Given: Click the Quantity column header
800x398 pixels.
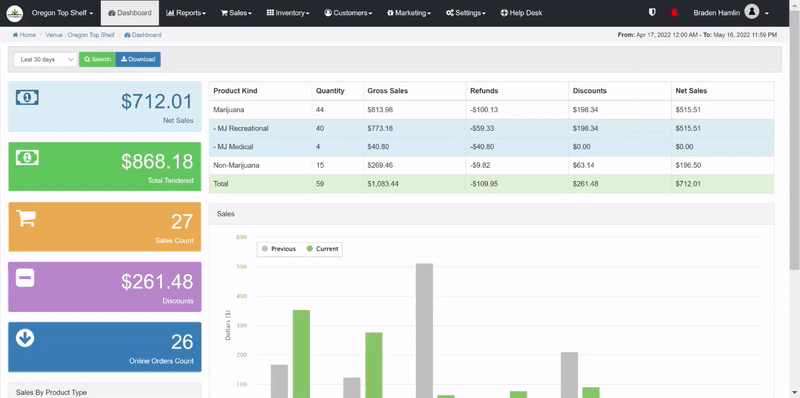Looking at the screenshot, I should pos(330,91).
